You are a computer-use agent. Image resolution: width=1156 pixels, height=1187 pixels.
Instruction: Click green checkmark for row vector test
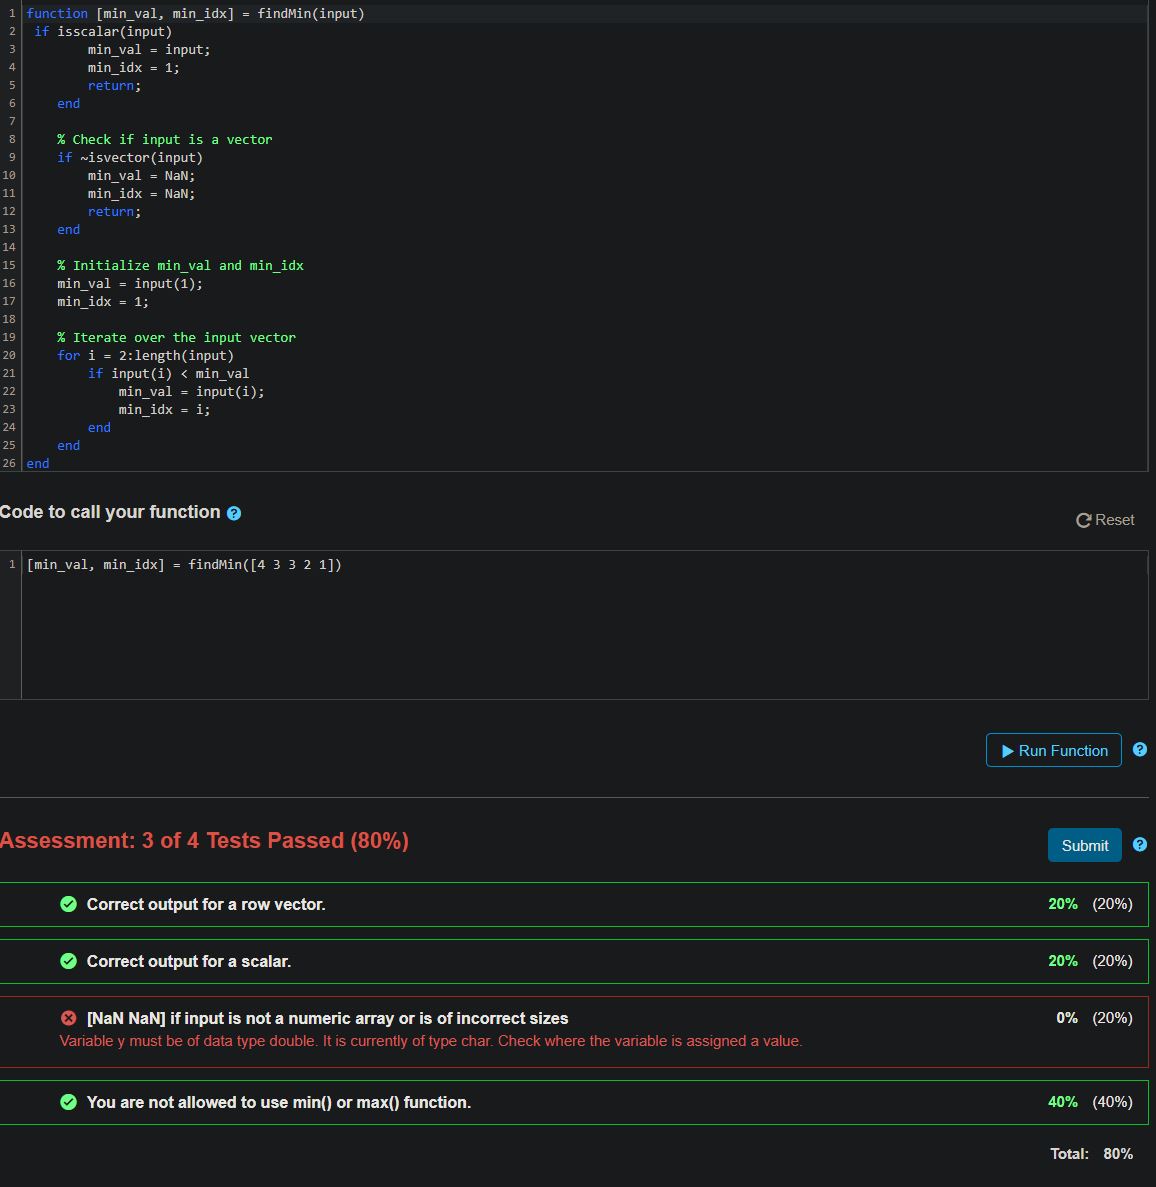click(68, 904)
